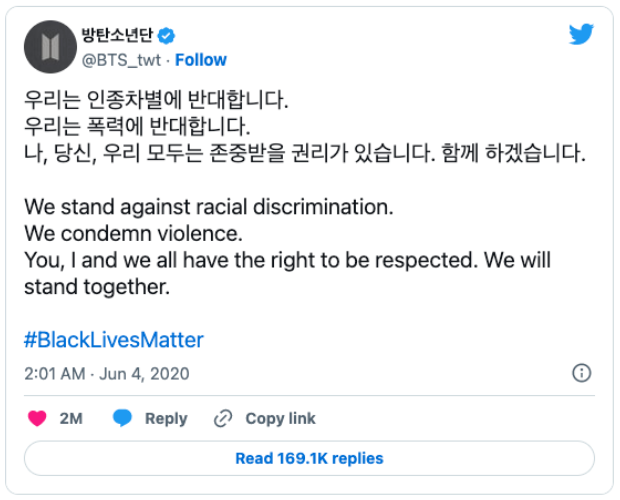620x500 pixels.
Task: Open the Jun 4, 2020 timestamp
Action: pyautogui.click(x=106, y=374)
